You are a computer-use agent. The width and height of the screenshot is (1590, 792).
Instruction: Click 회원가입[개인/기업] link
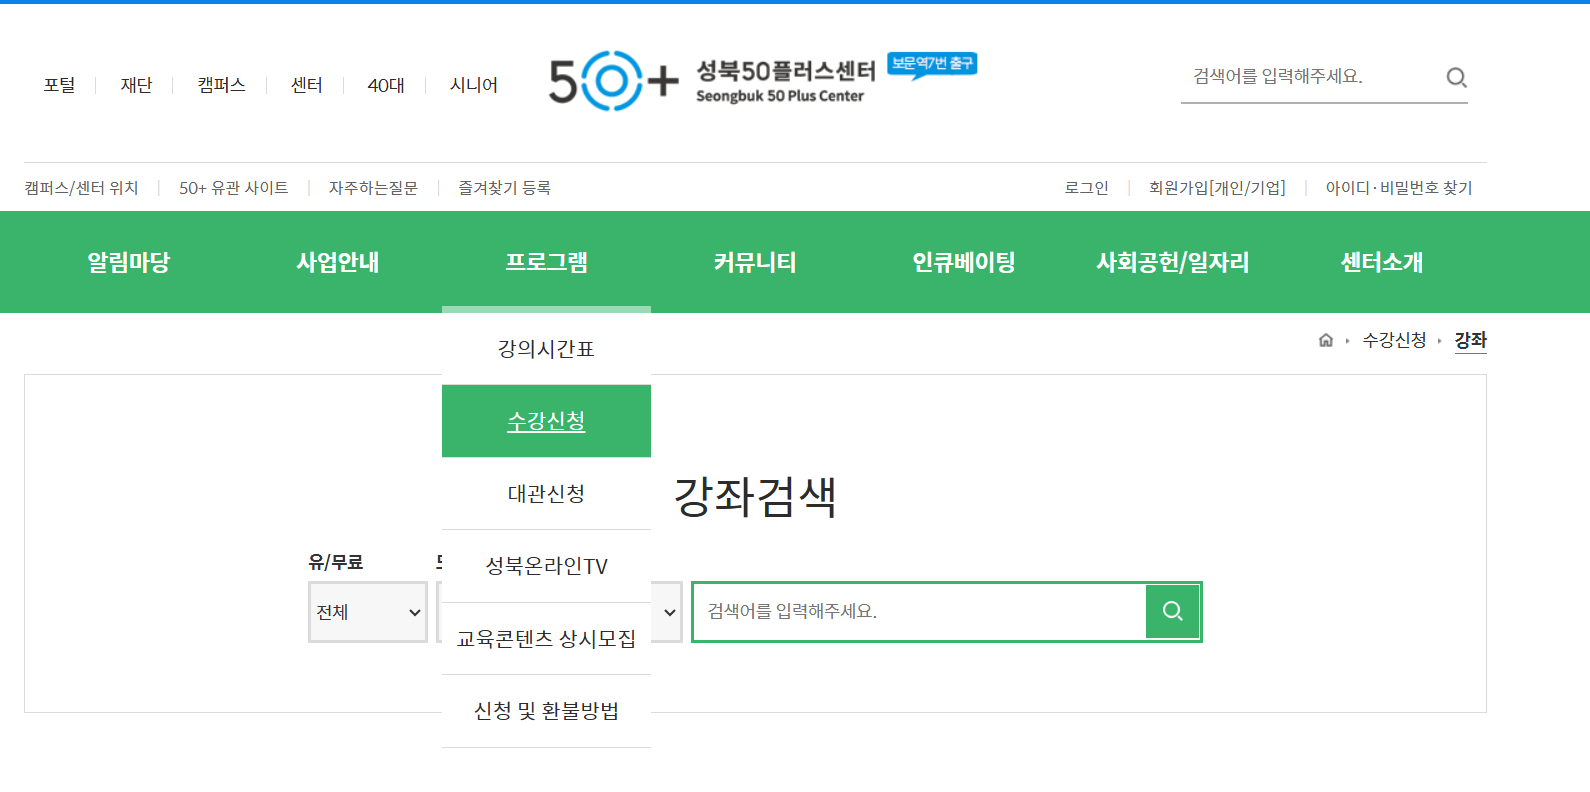click(1217, 188)
